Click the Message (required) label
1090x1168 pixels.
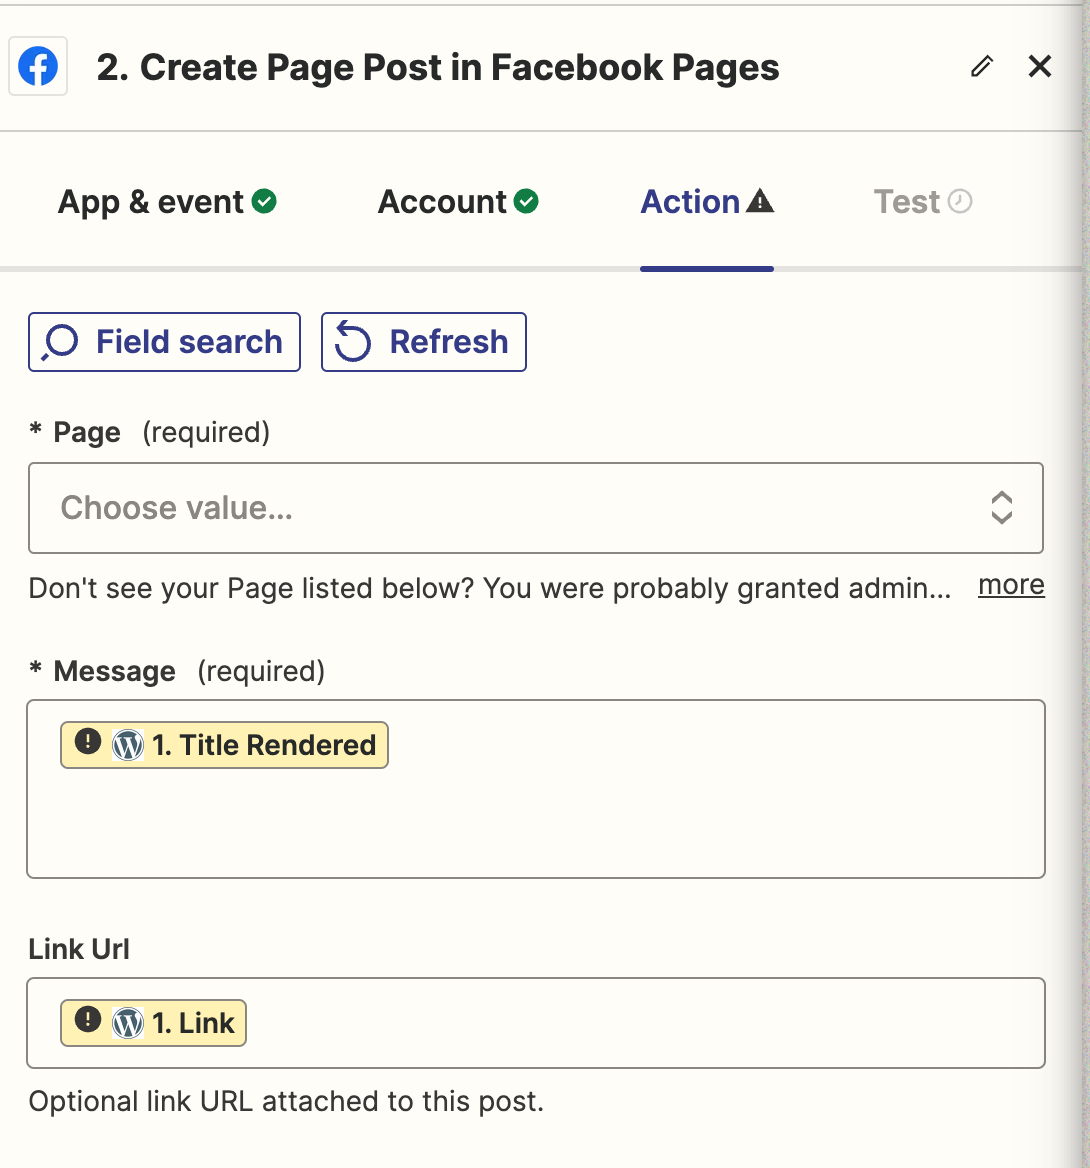[177, 671]
